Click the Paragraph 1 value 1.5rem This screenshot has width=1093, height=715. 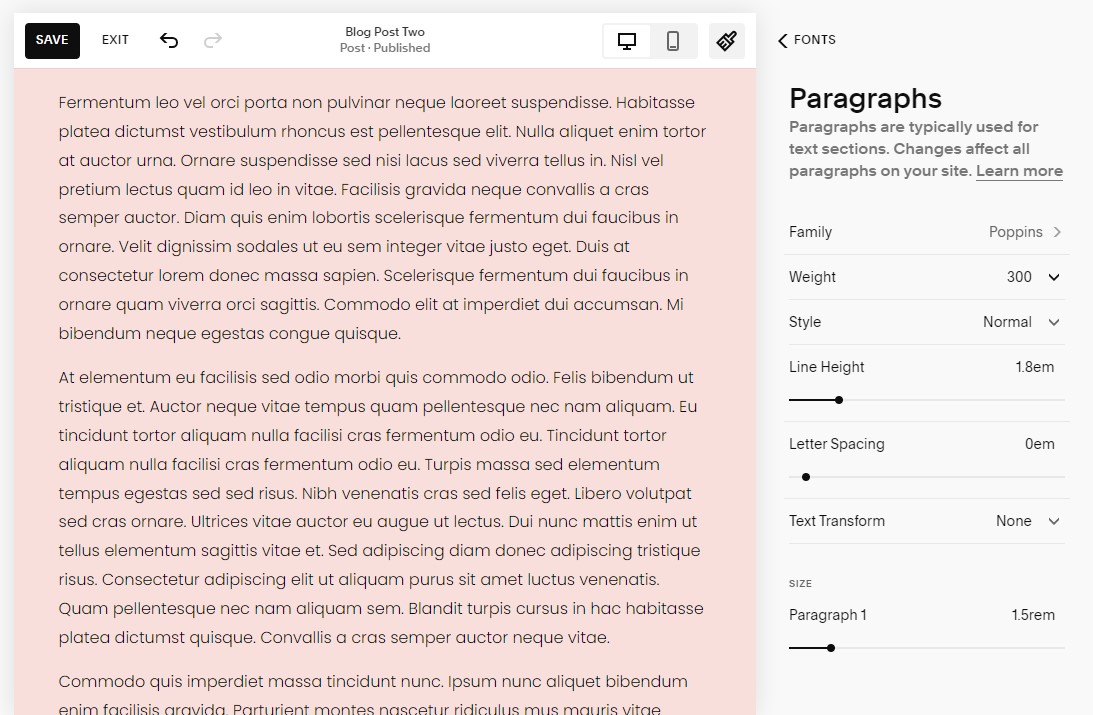pyautogui.click(x=1033, y=615)
